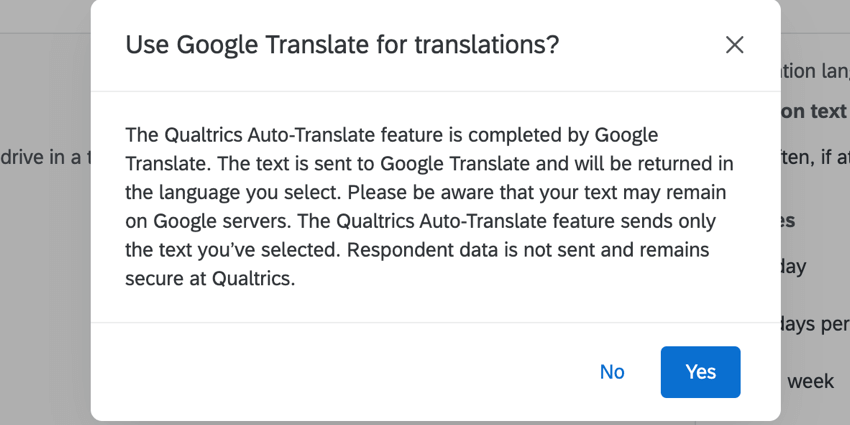
Task: Click the cut-off "ten, if at" text
Action: click(x=814, y=157)
